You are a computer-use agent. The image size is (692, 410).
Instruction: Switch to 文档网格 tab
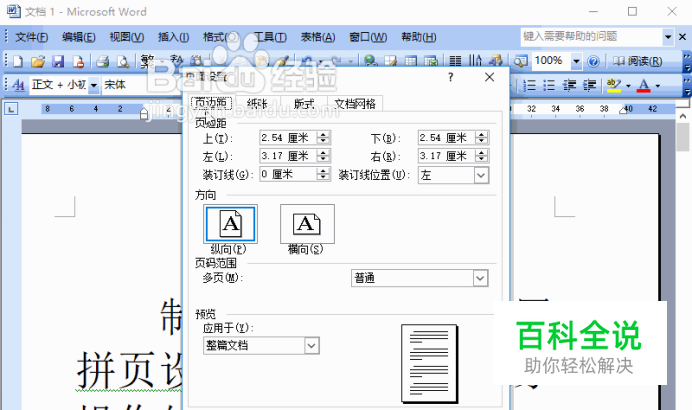coord(355,104)
